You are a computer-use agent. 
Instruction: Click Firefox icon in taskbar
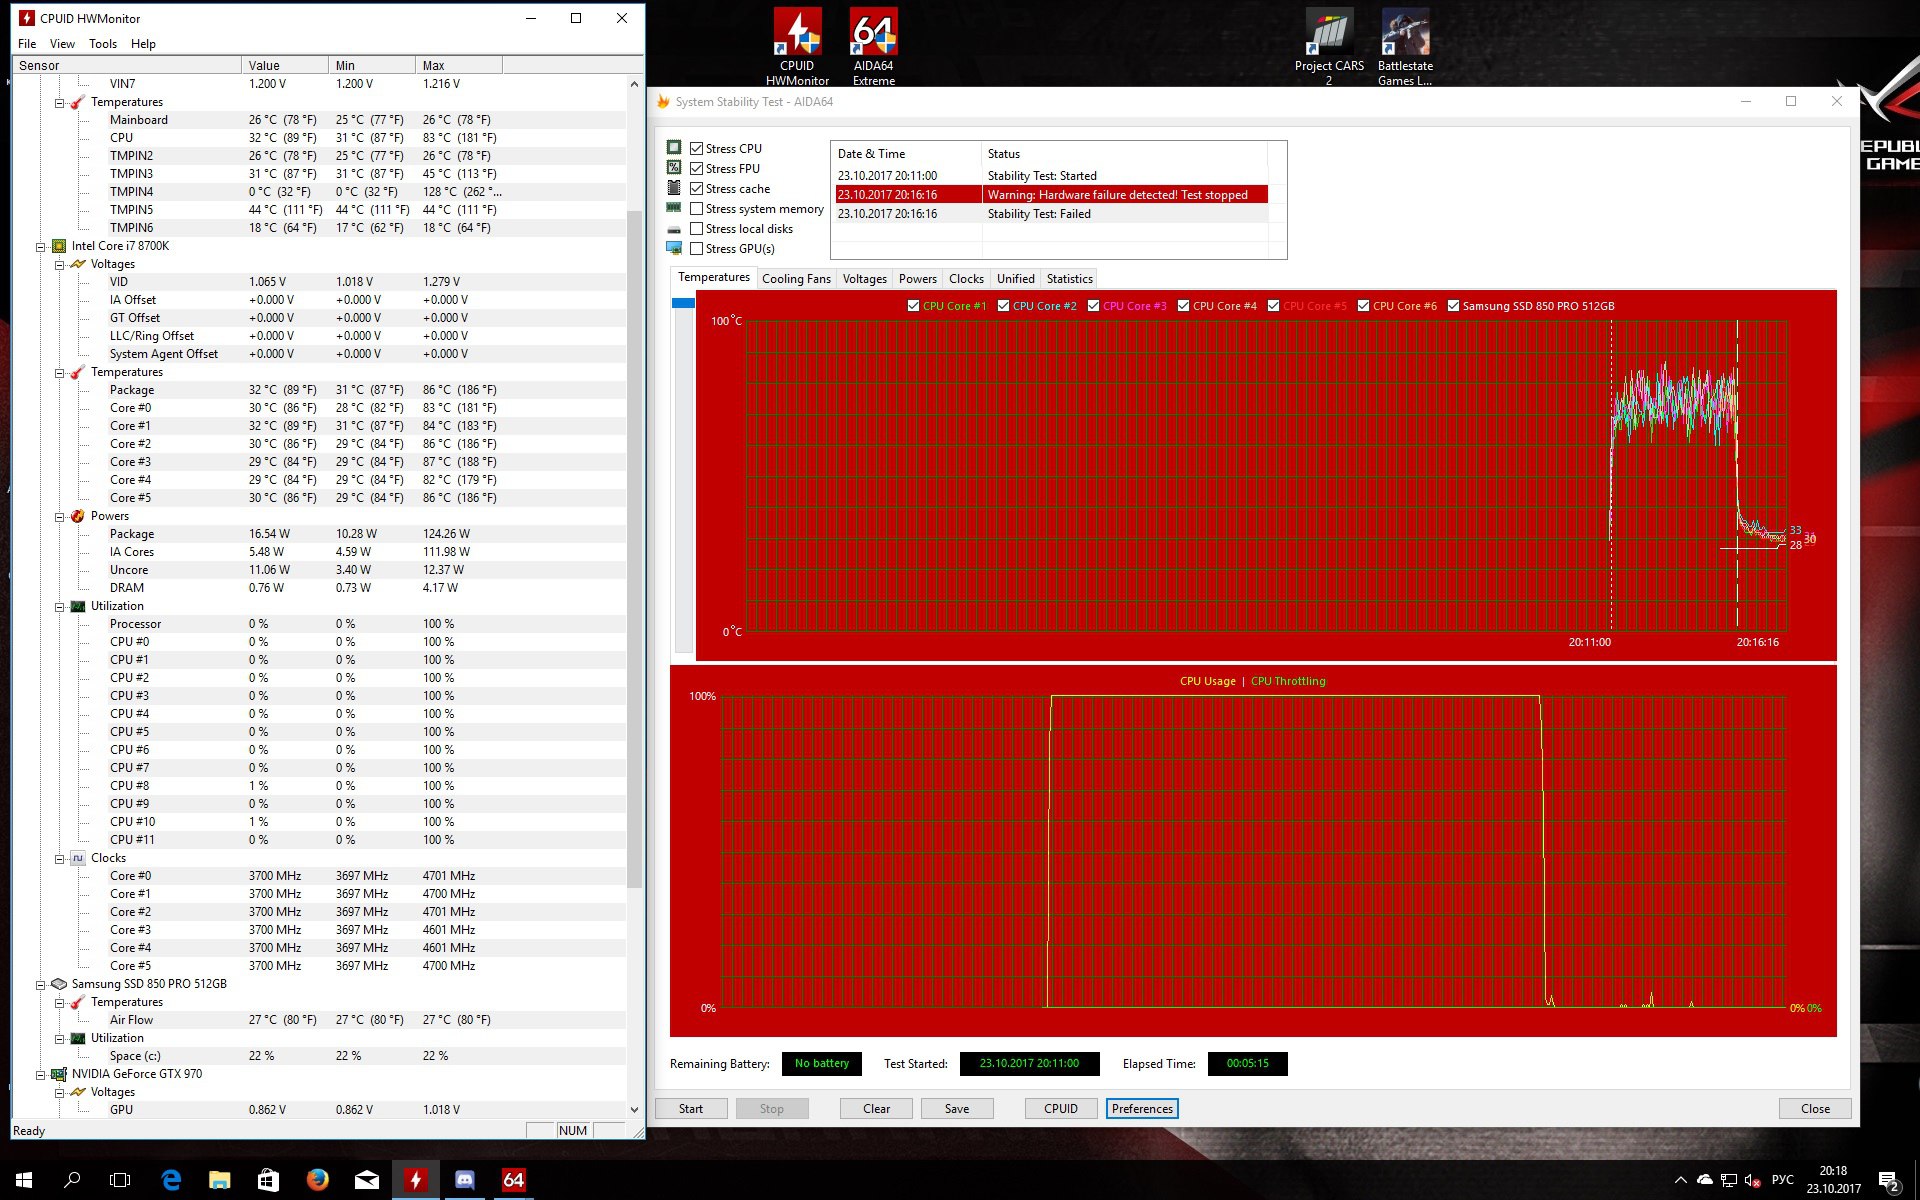318,1180
